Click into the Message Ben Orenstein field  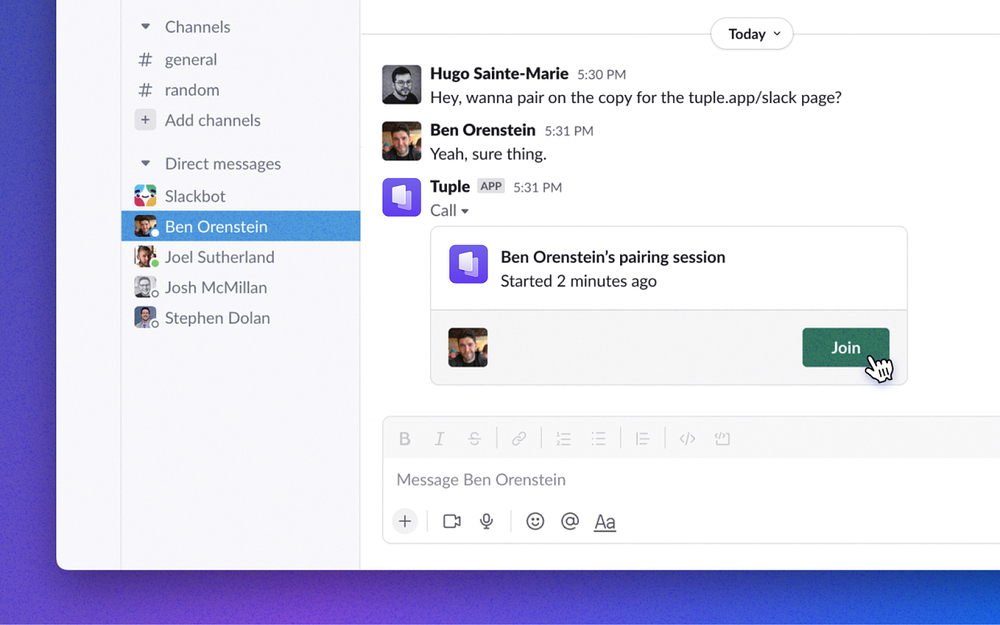692,480
